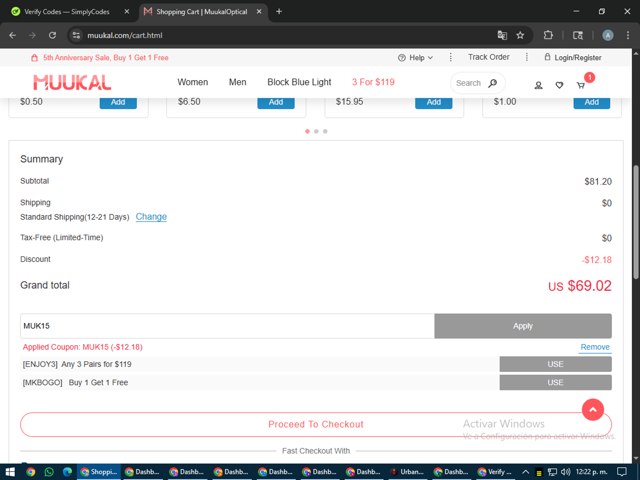Click the volume speaker tray icon
The height and width of the screenshot is (480, 640).
coord(565,472)
